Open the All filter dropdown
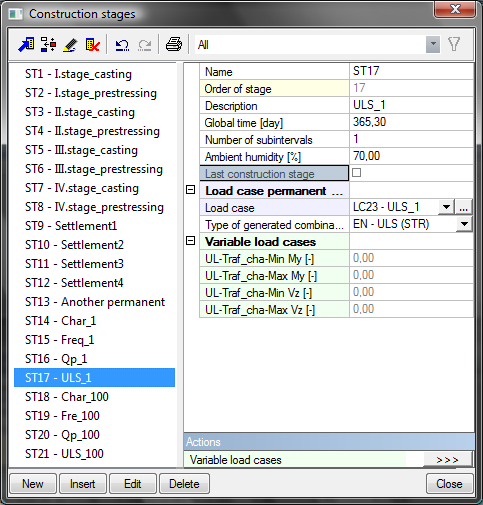The image size is (483, 505). coord(433,44)
